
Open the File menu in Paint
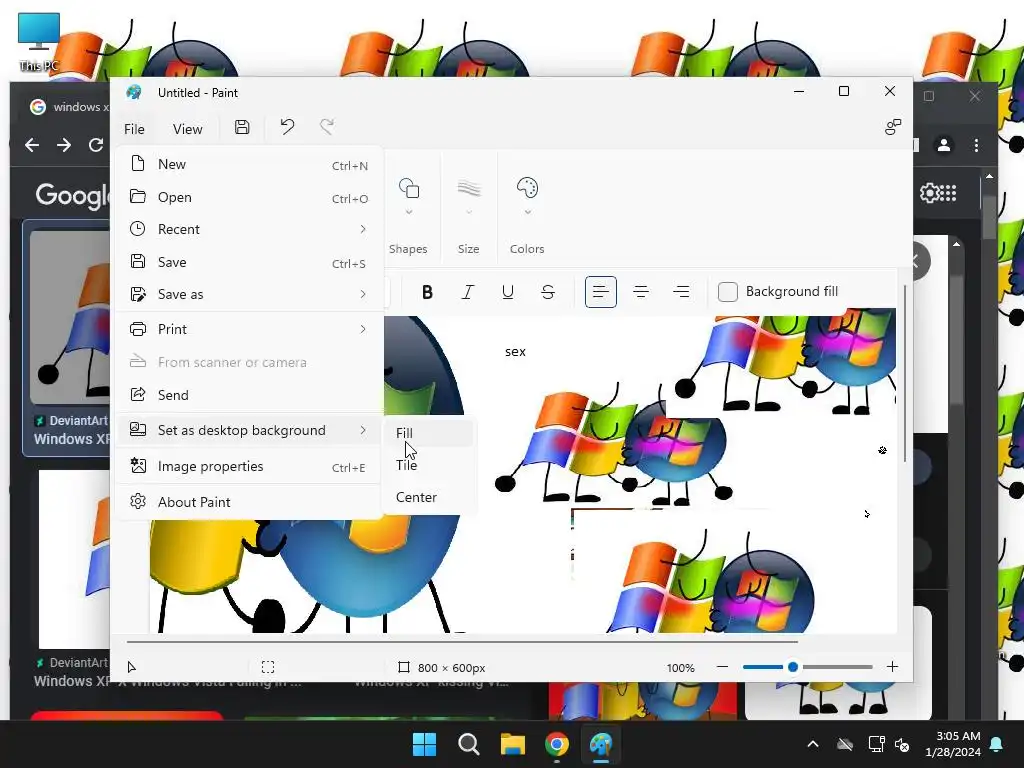click(x=135, y=129)
